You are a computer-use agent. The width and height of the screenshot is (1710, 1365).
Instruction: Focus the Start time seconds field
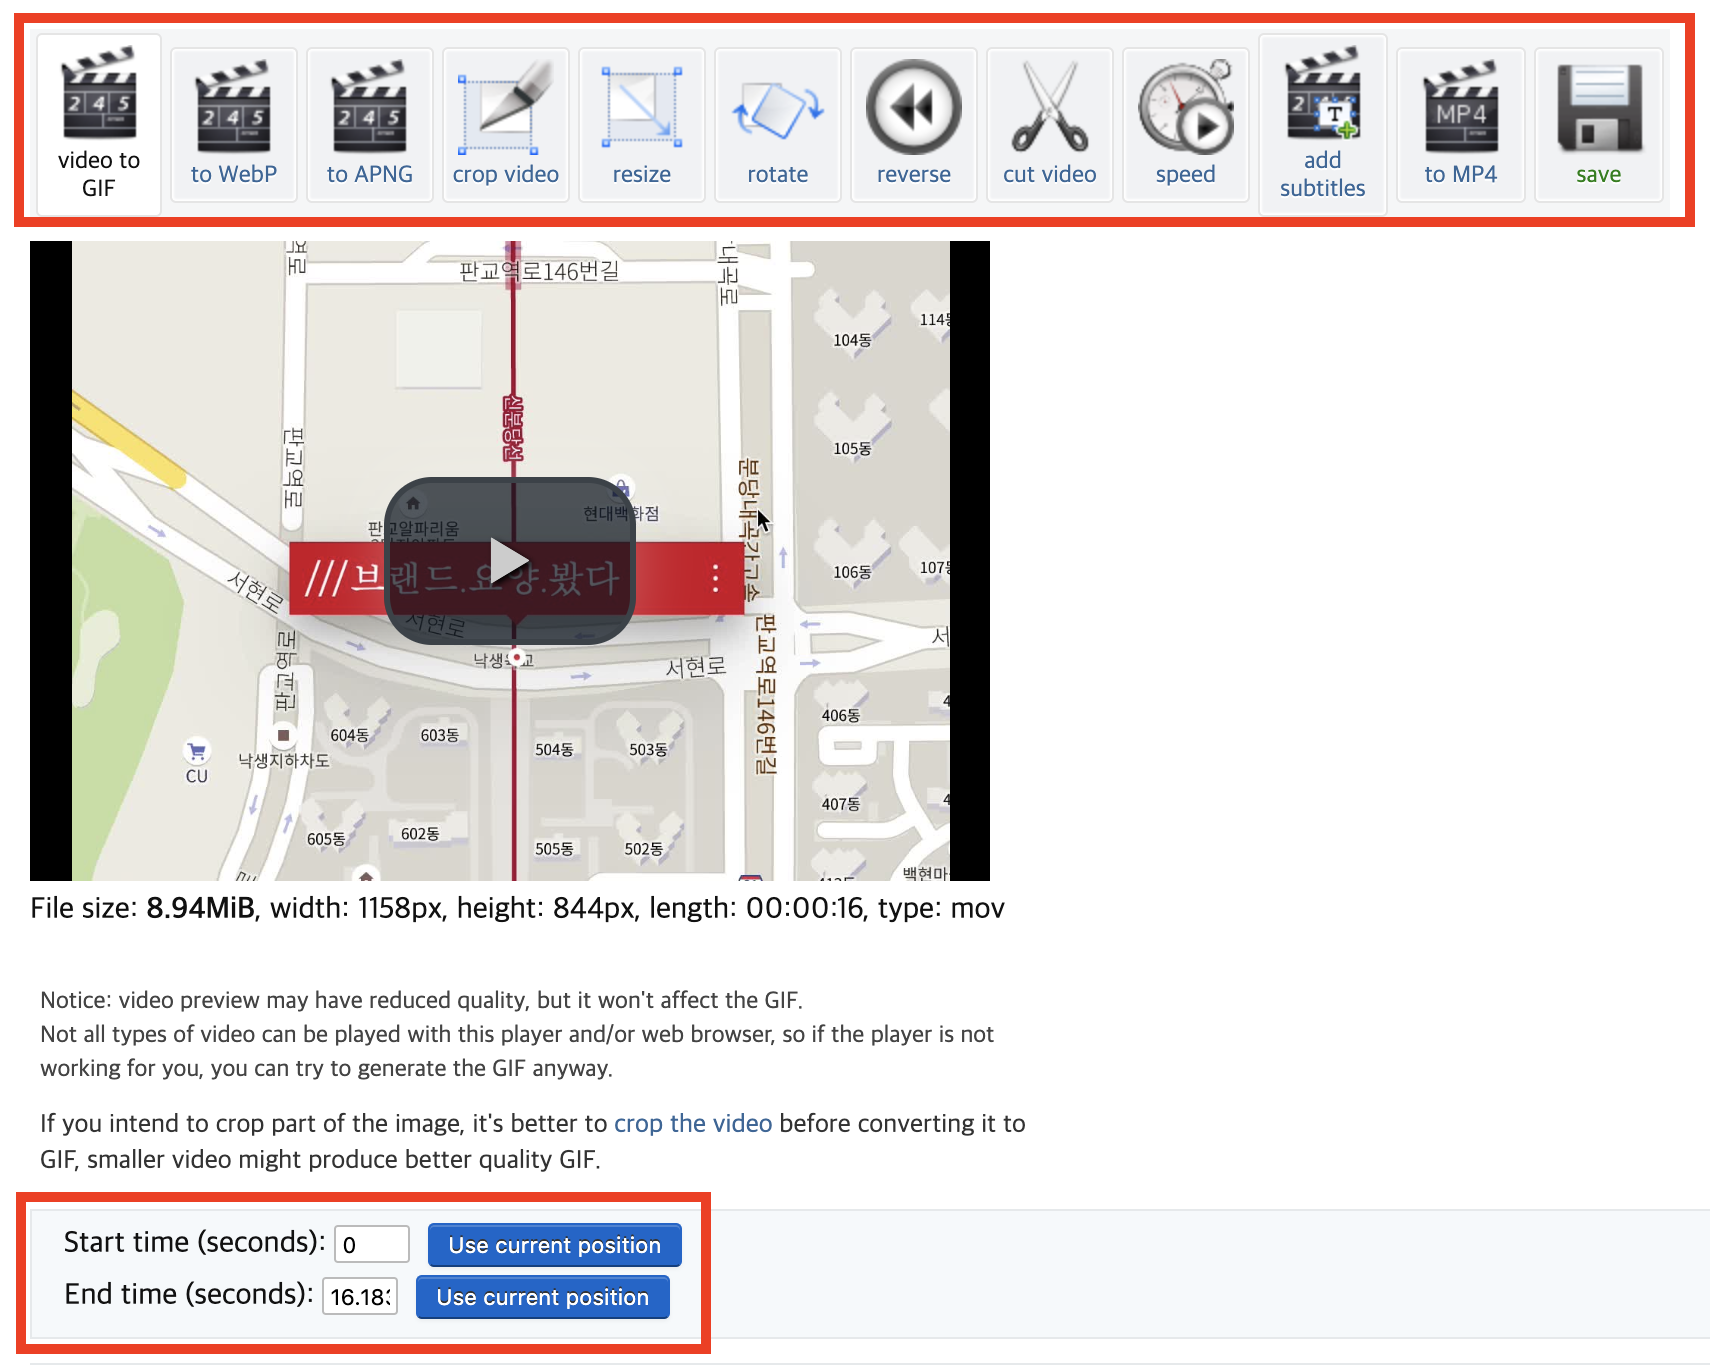(372, 1244)
